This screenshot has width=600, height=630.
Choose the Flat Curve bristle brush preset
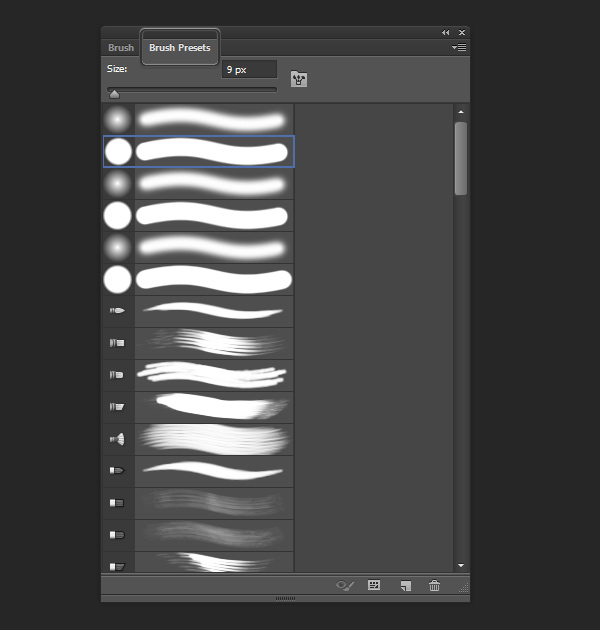pos(199,535)
